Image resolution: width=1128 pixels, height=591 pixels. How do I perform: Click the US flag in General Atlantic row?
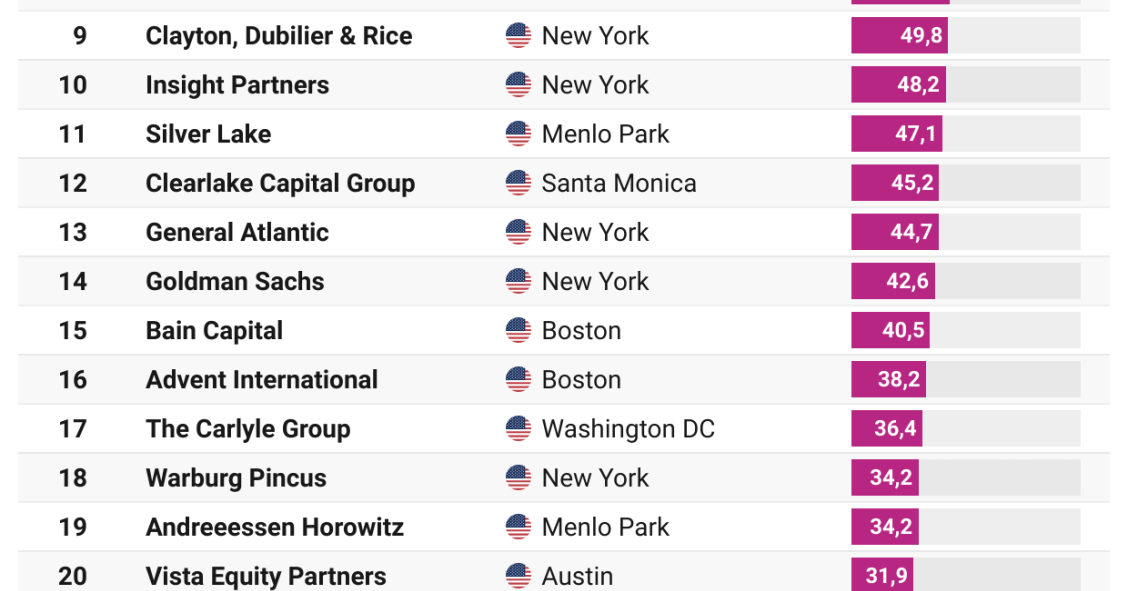518,232
